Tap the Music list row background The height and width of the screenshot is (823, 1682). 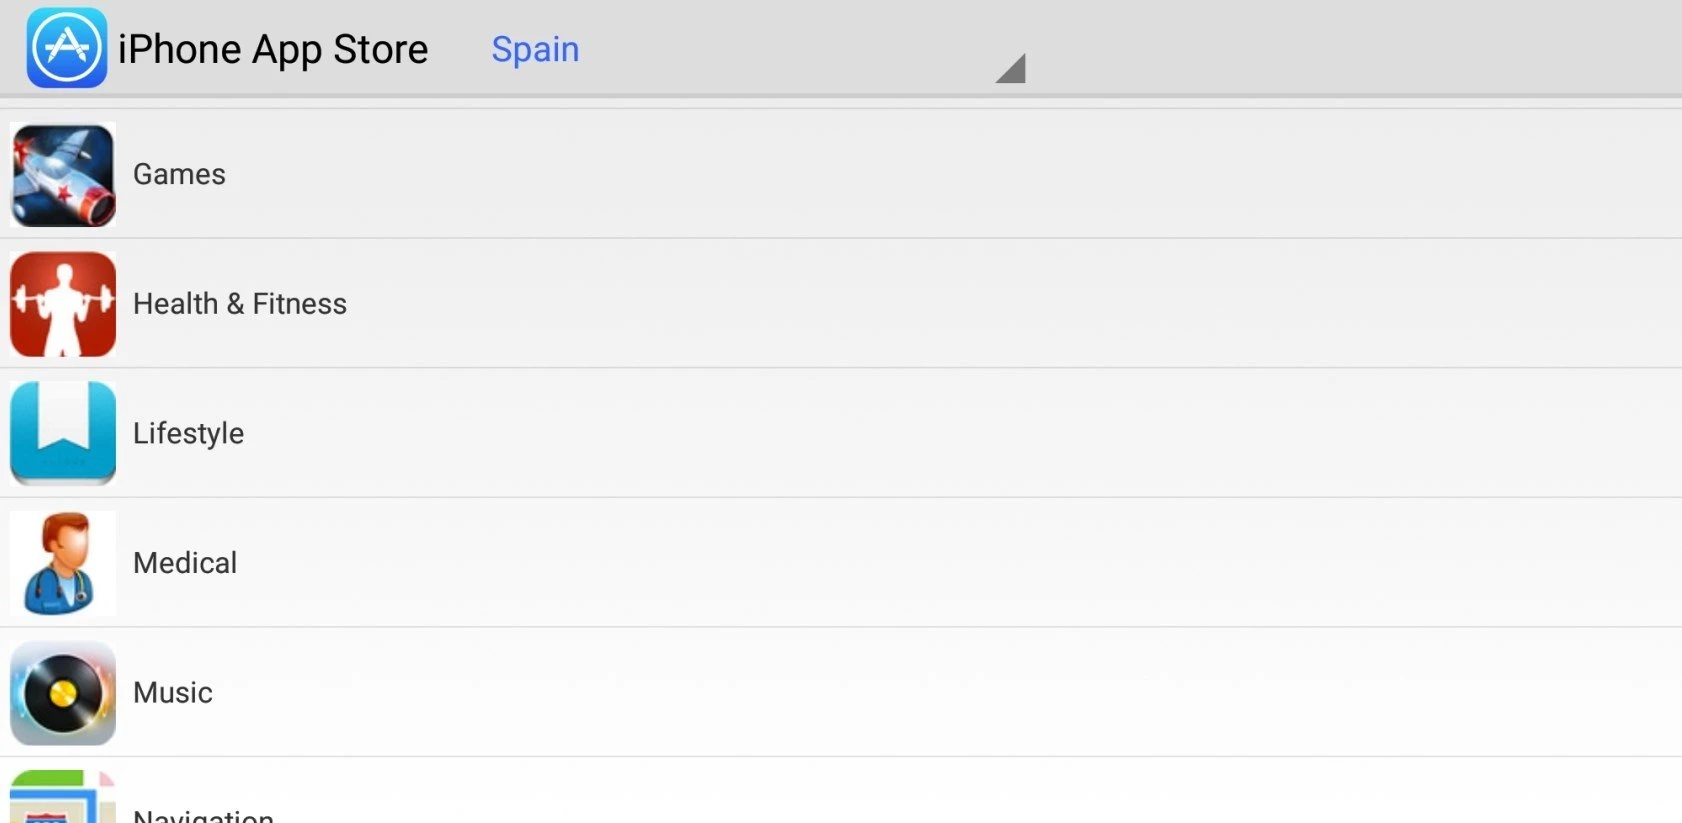coord(900,693)
